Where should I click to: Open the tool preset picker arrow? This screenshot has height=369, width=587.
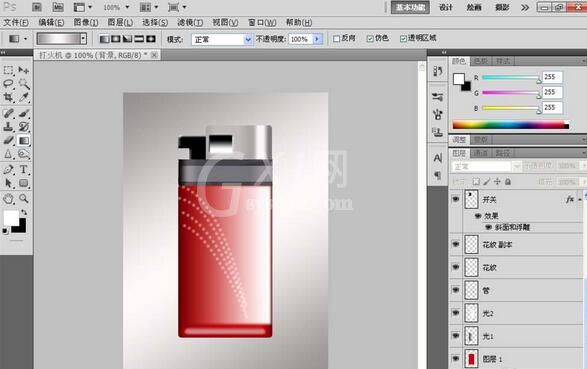click(x=25, y=39)
